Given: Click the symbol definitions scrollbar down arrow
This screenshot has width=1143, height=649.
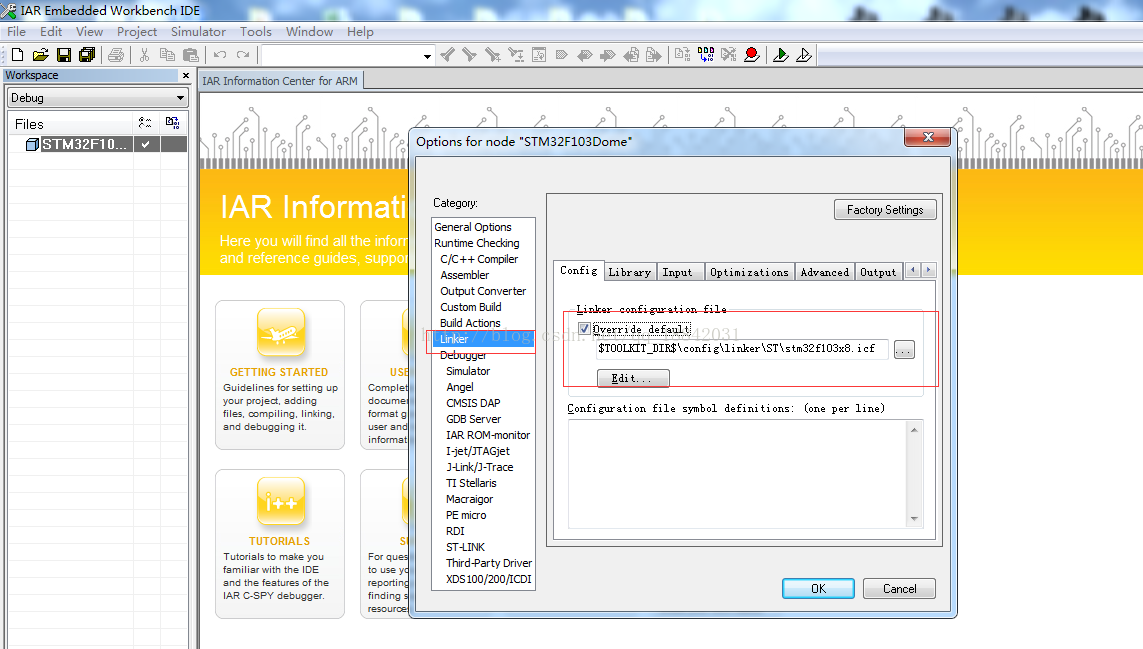Looking at the screenshot, I should point(914,518).
